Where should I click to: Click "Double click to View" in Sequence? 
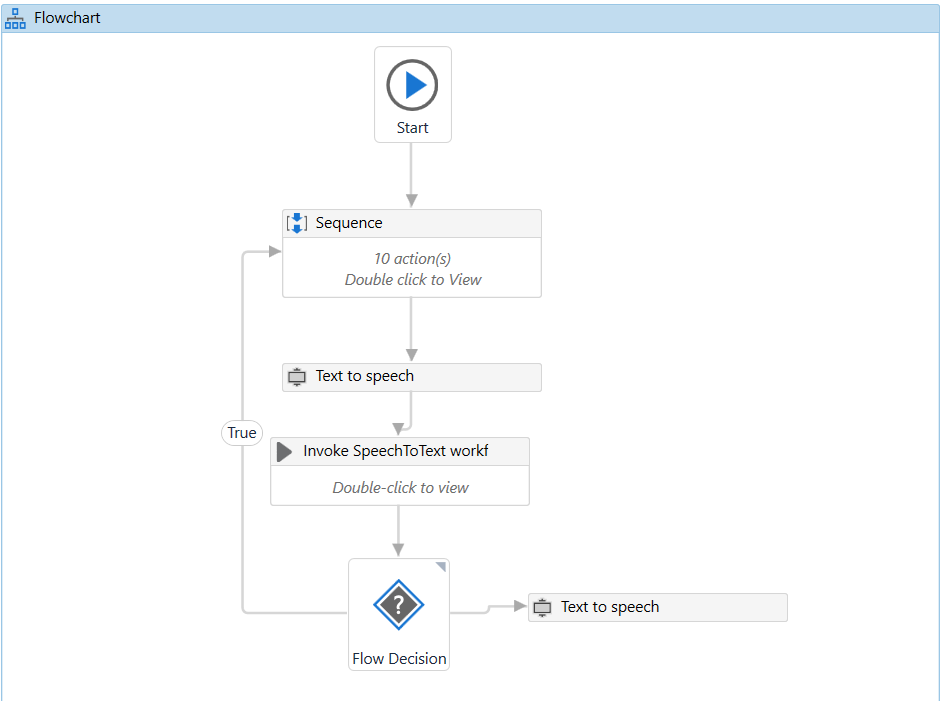pos(412,280)
